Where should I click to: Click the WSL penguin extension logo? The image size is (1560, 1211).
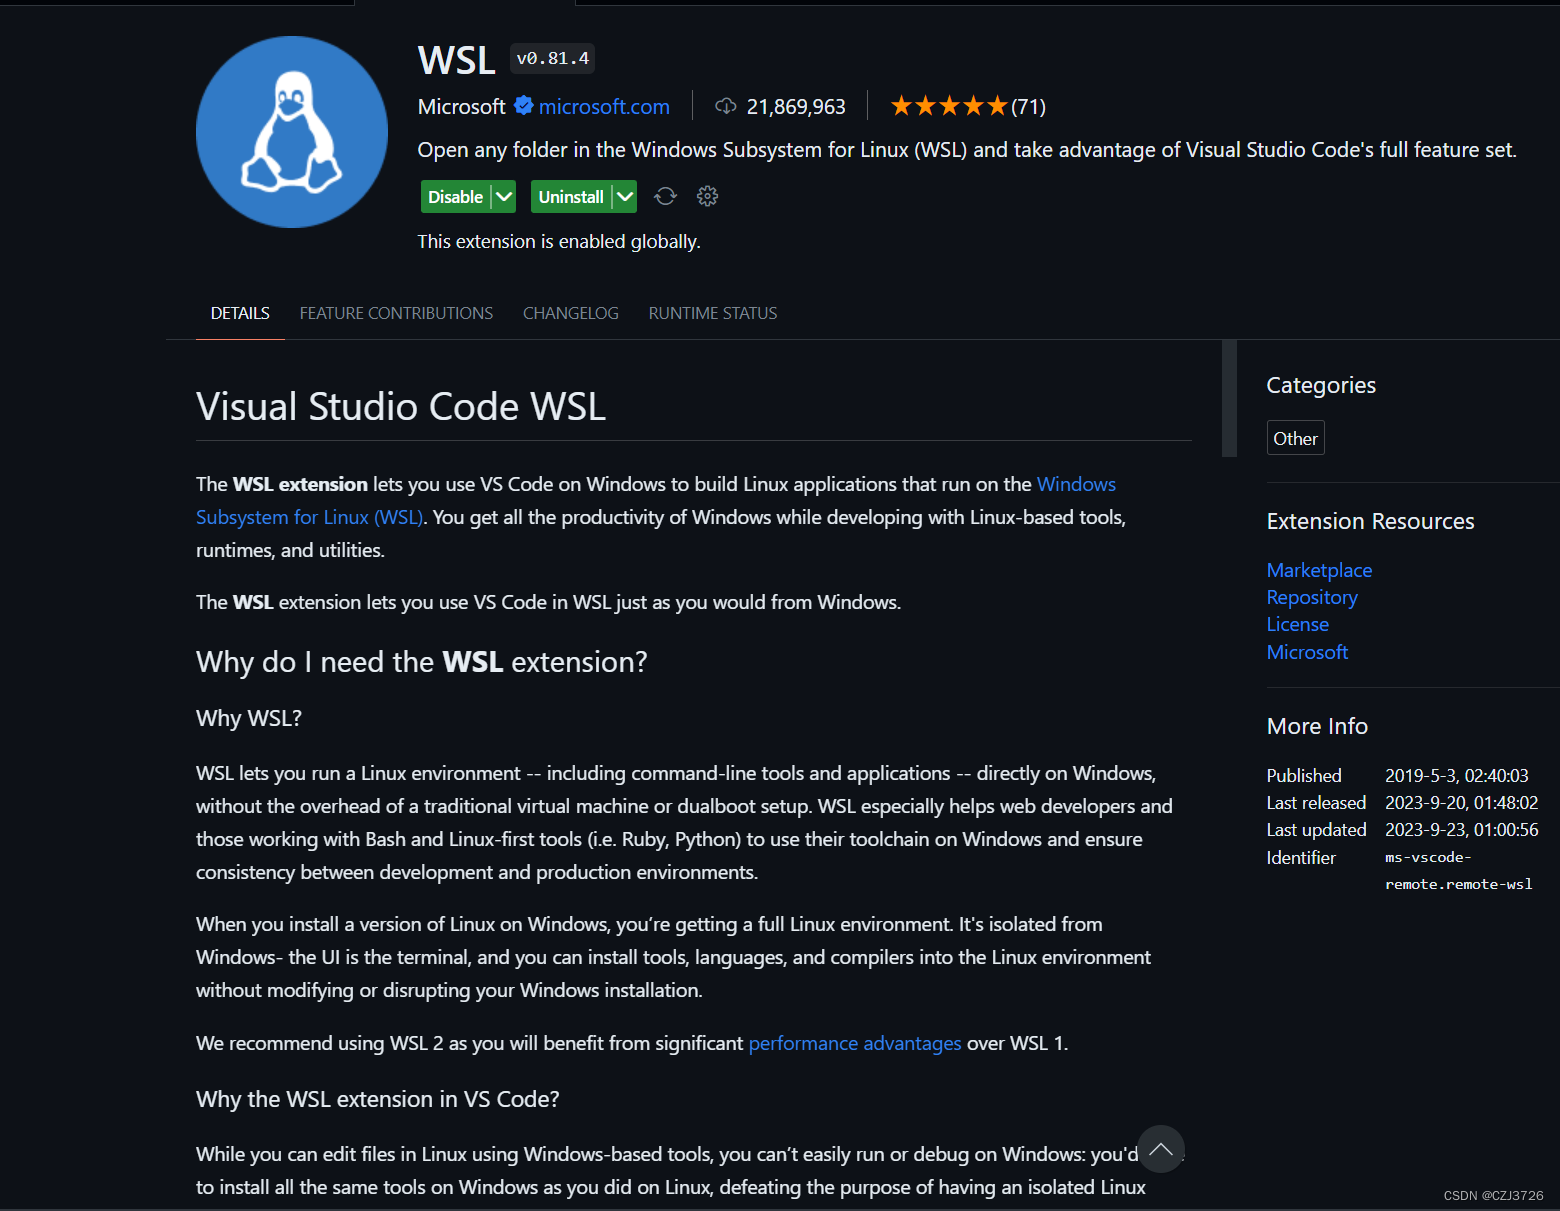click(x=291, y=131)
